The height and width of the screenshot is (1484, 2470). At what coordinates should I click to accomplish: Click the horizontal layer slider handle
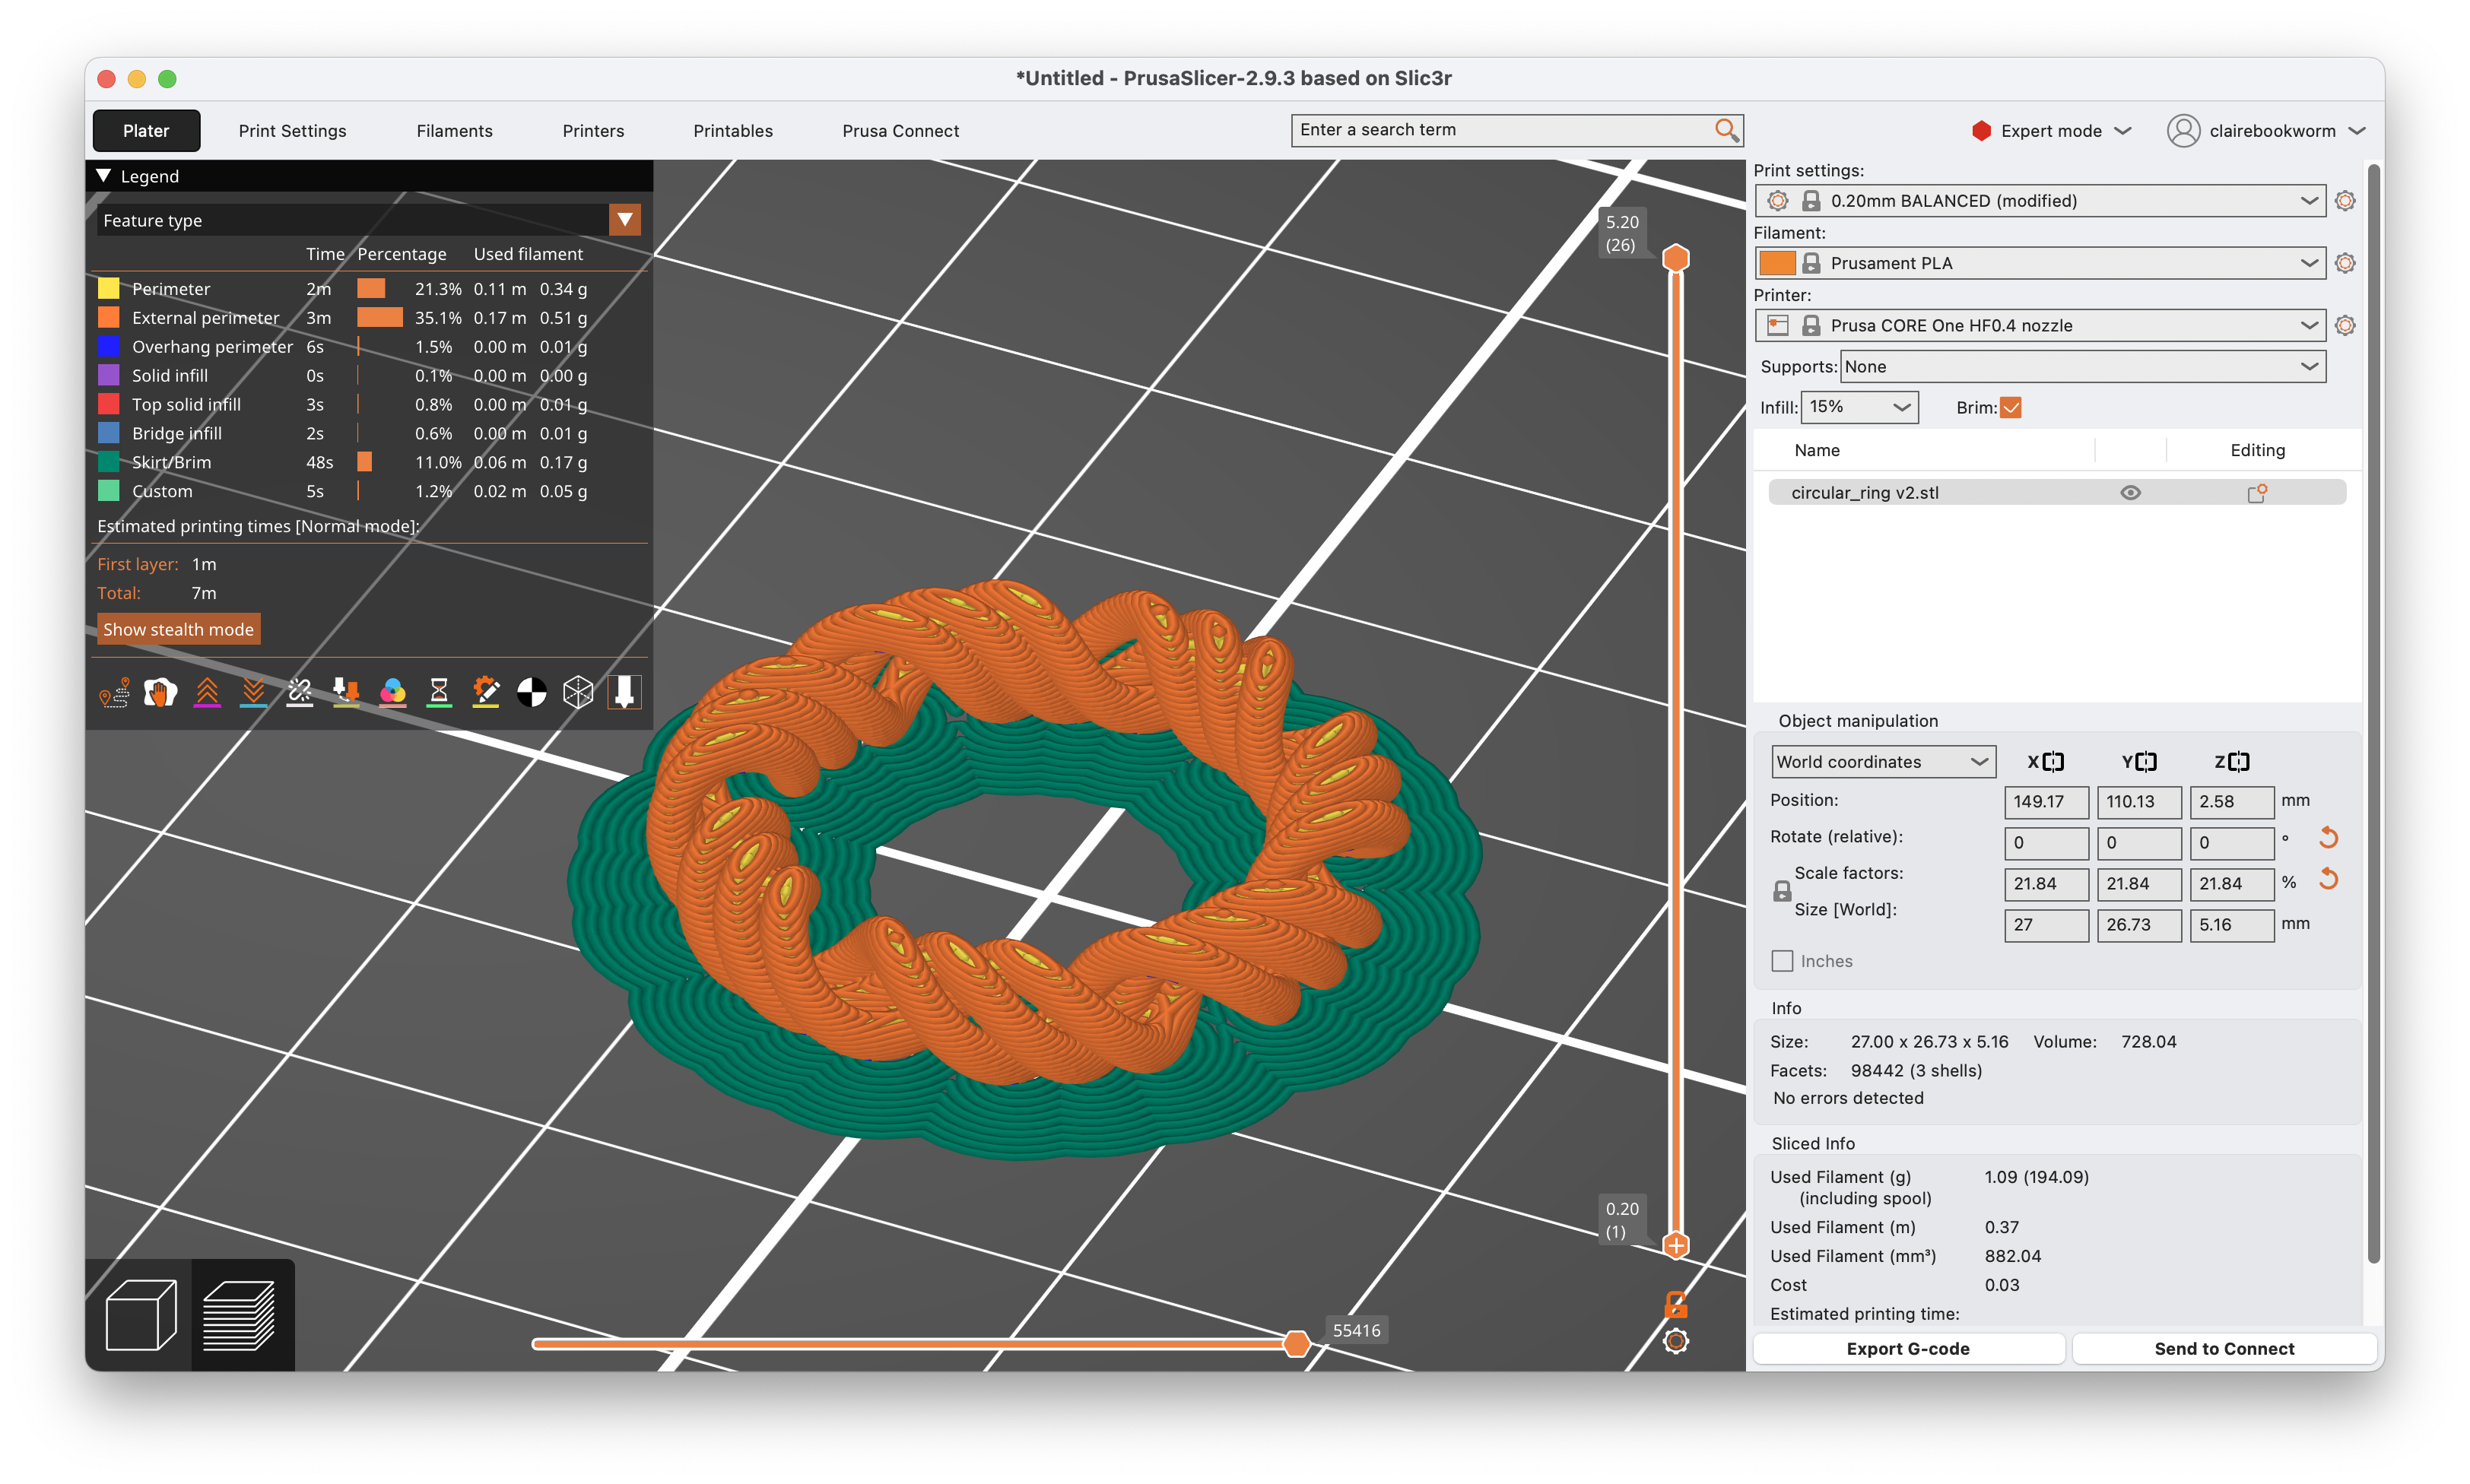[1297, 1344]
